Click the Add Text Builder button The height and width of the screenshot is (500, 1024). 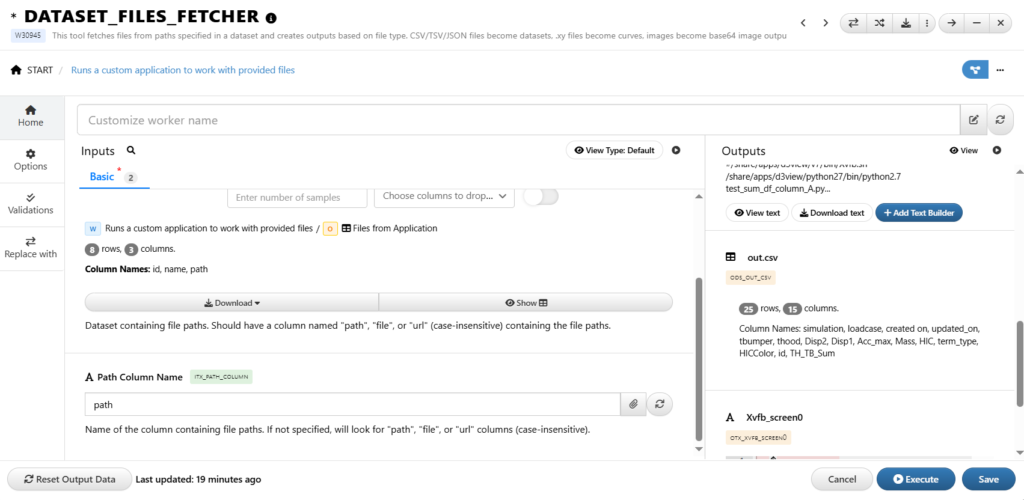click(x=918, y=212)
